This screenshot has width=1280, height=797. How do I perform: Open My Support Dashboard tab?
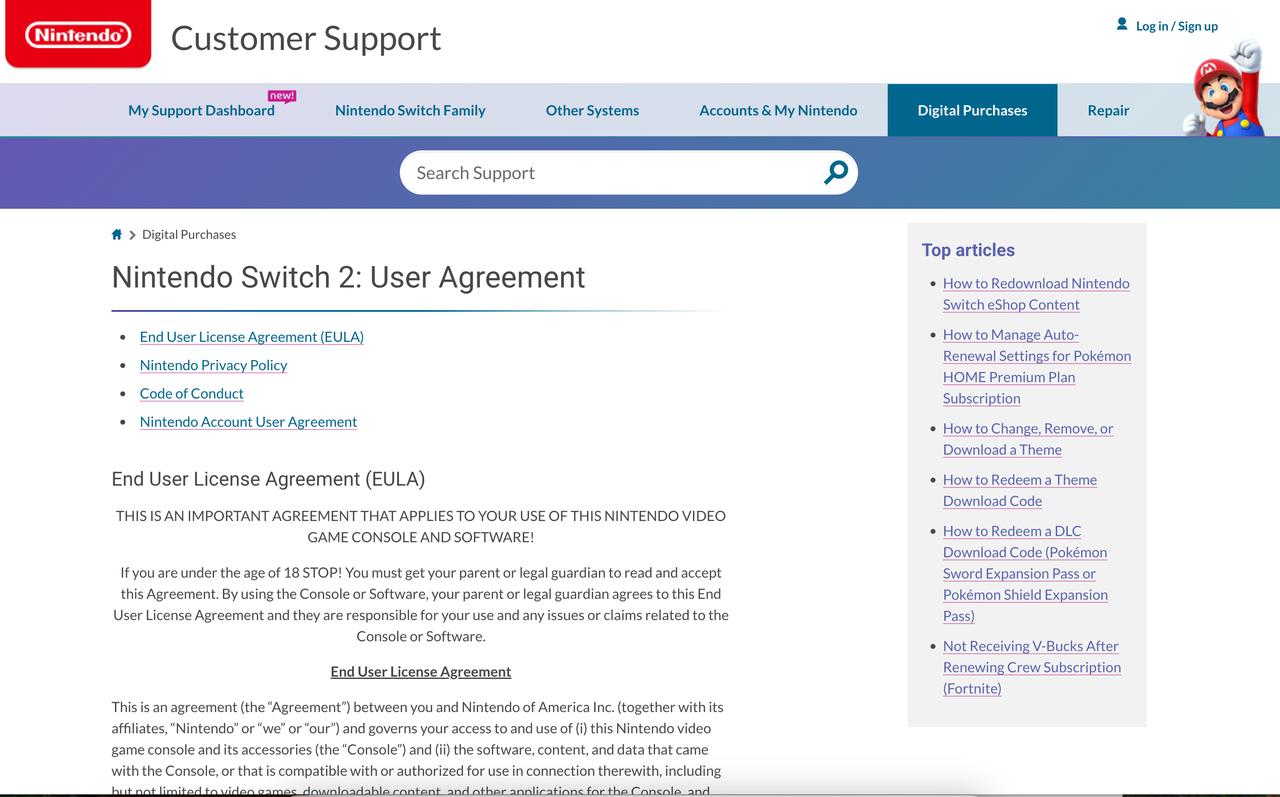(201, 110)
